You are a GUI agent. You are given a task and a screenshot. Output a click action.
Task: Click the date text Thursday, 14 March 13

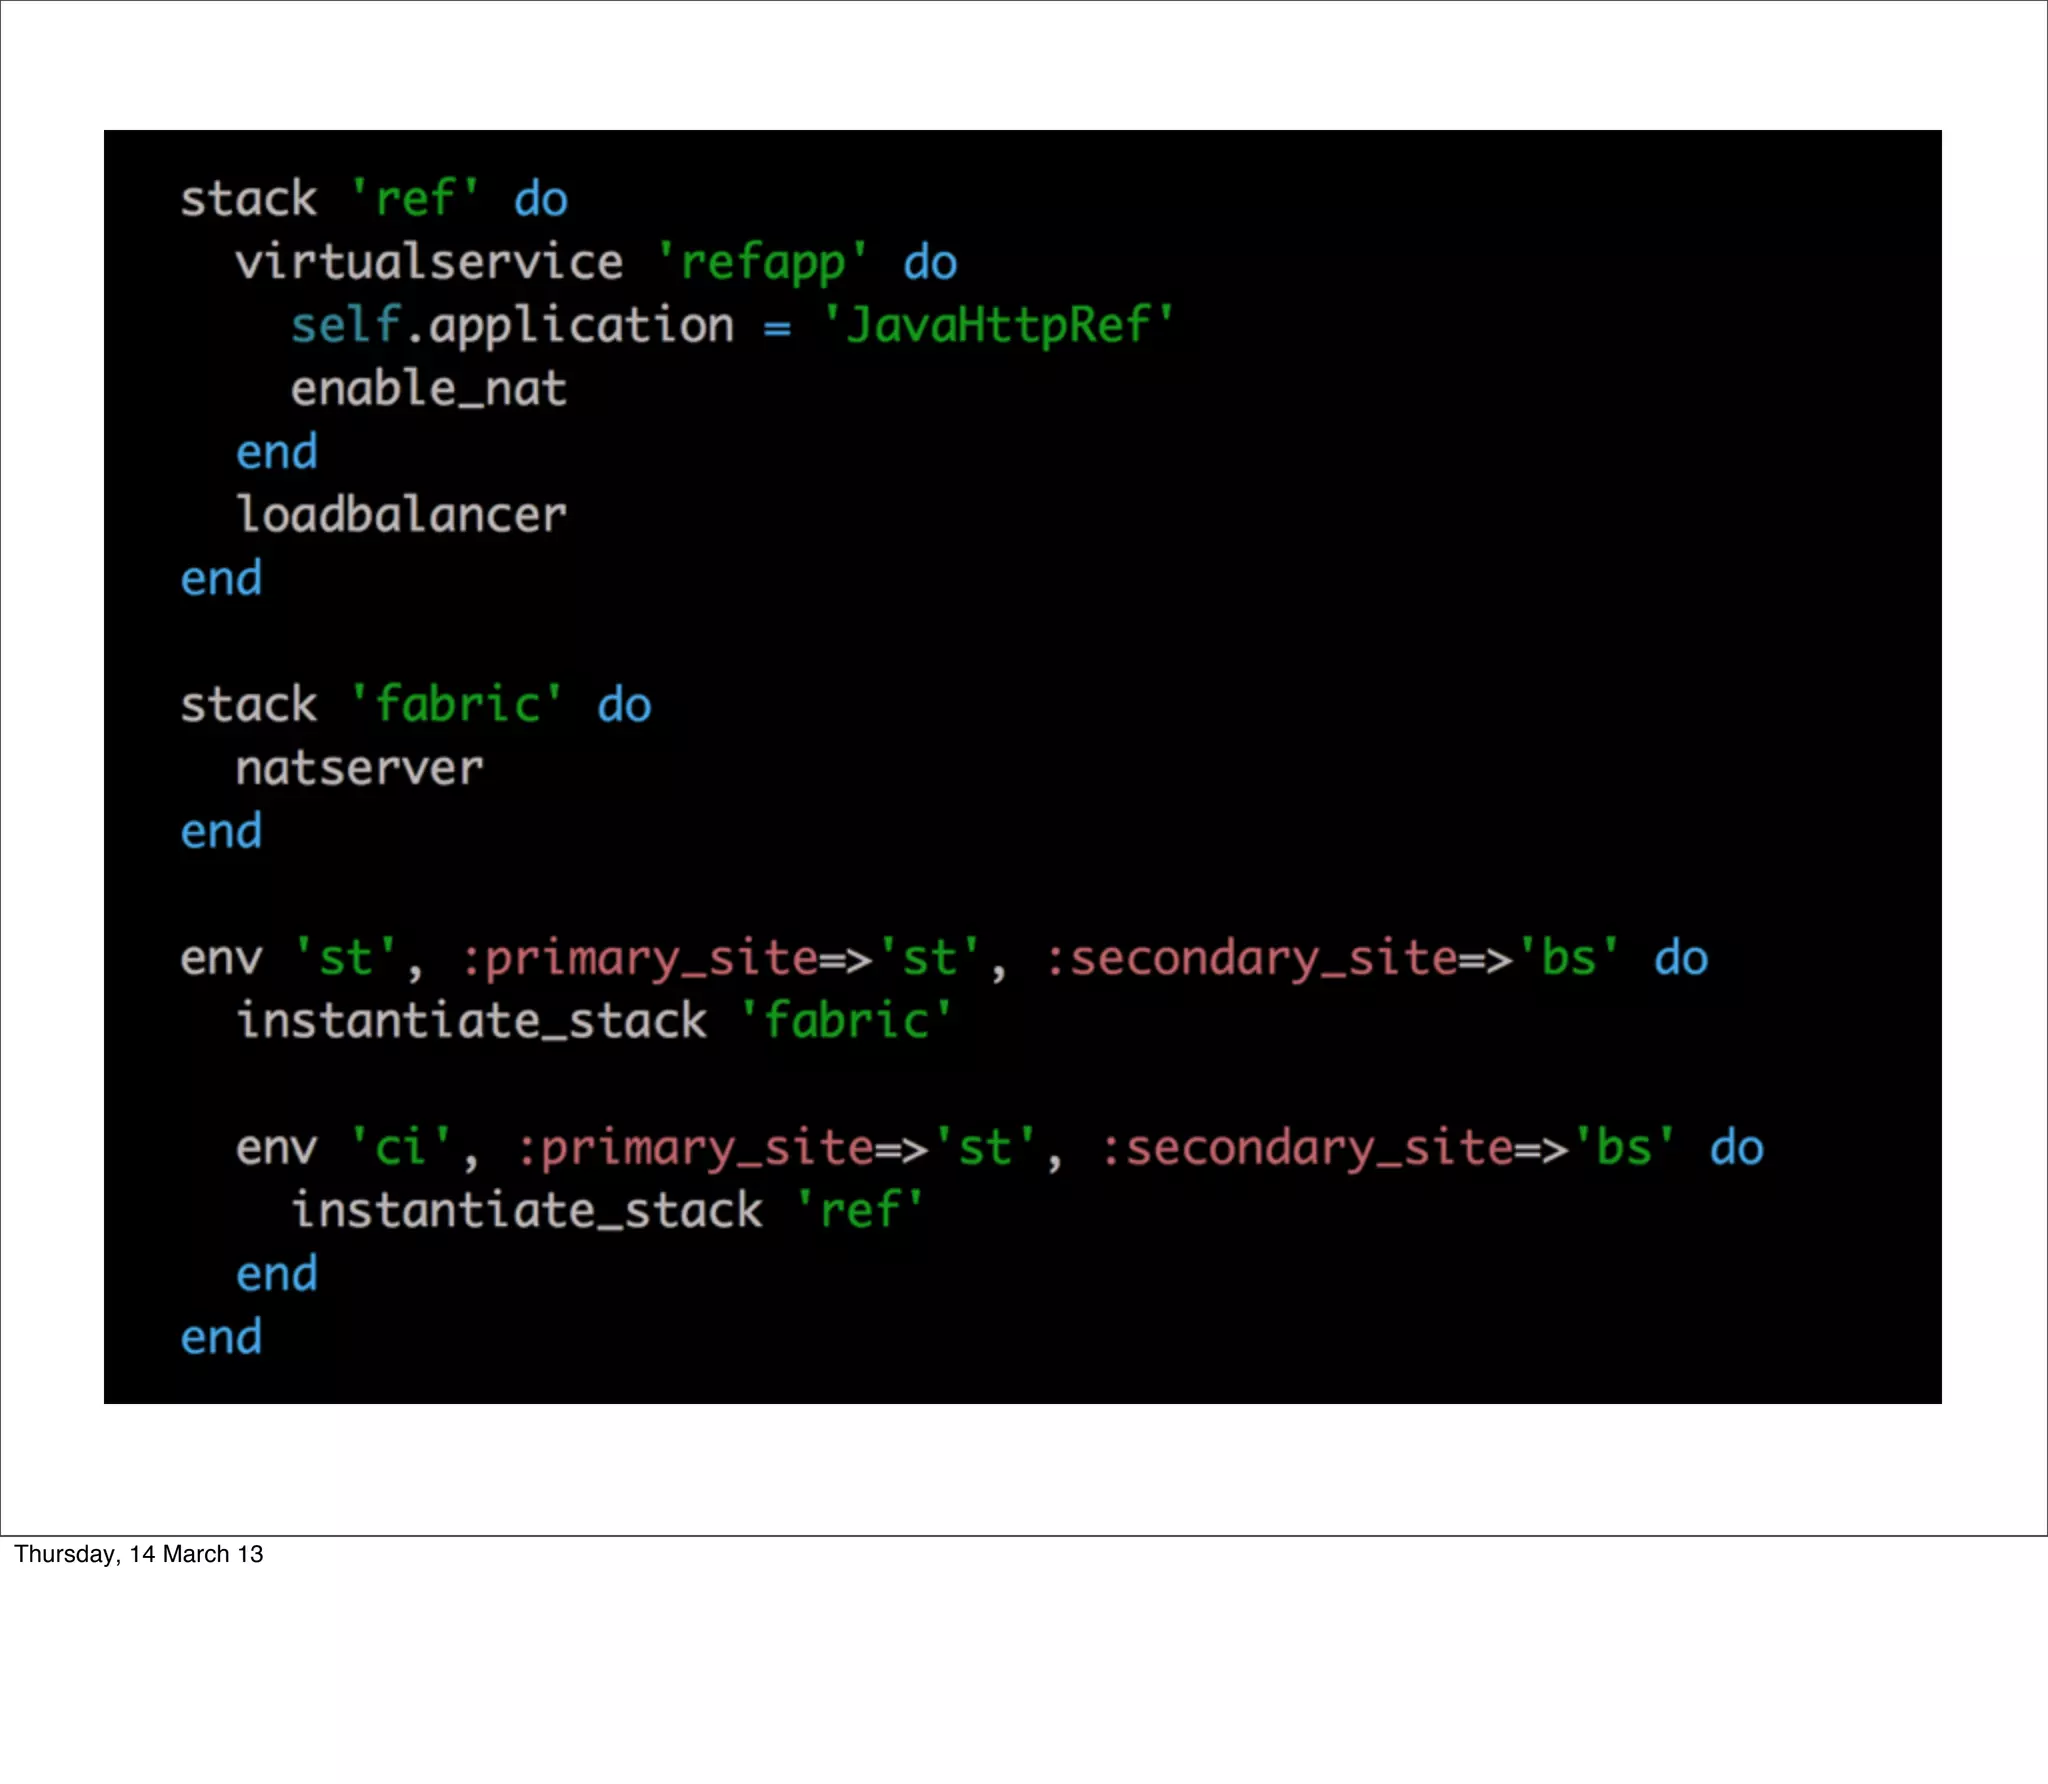click(139, 1554)
